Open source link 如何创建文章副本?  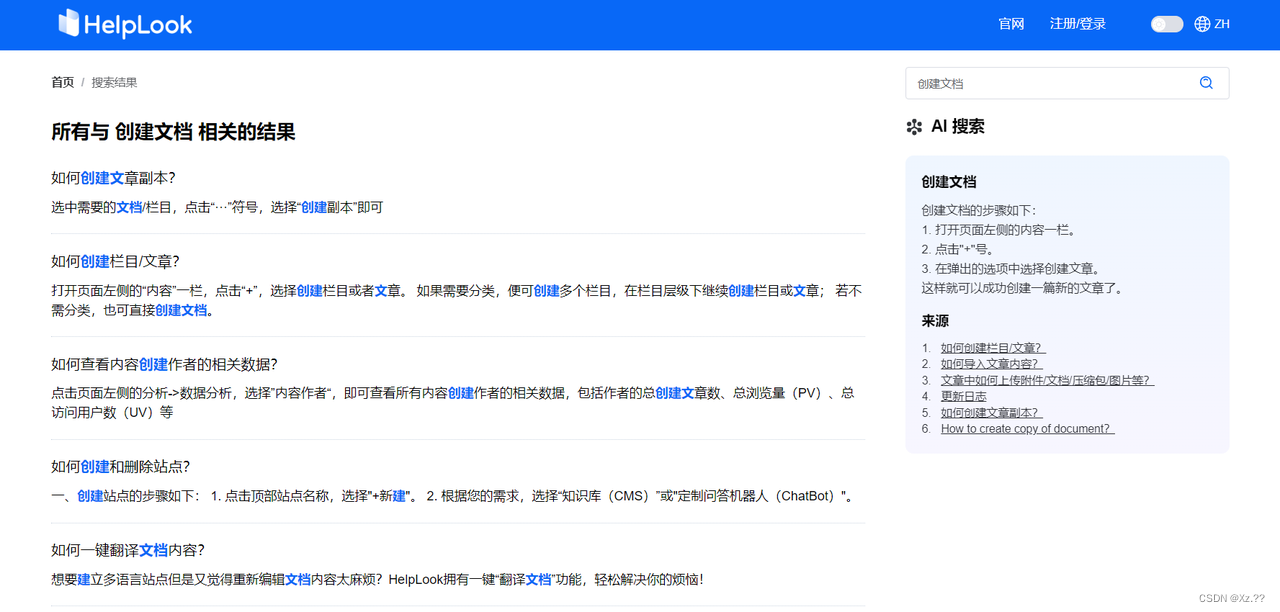[x=992, y=412]
